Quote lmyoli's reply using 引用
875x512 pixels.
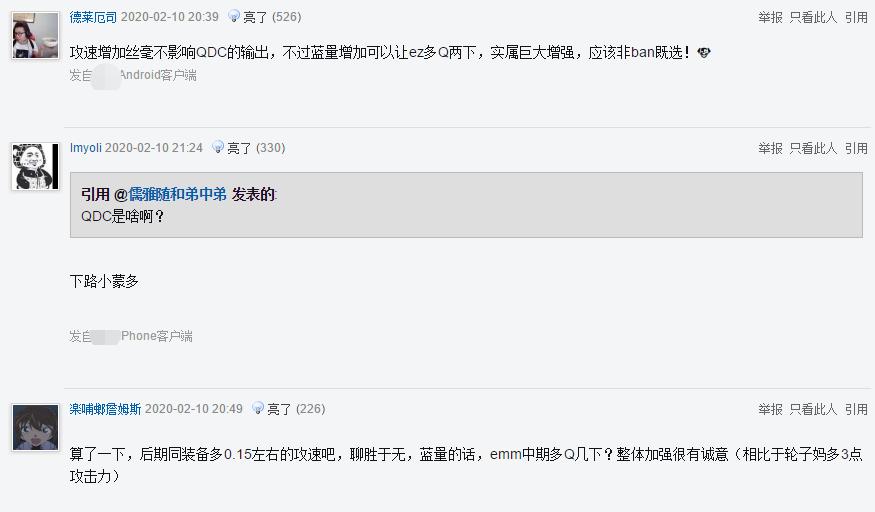point(856,148)
